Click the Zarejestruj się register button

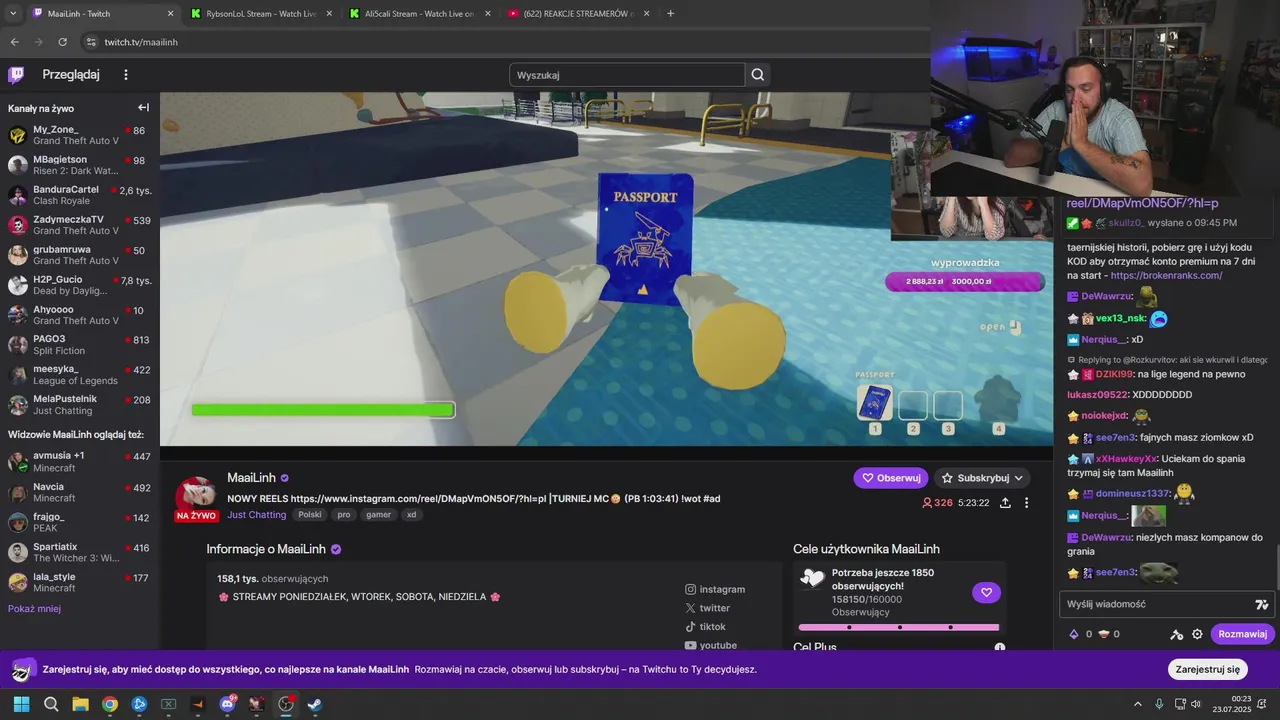pos(1207,669)
